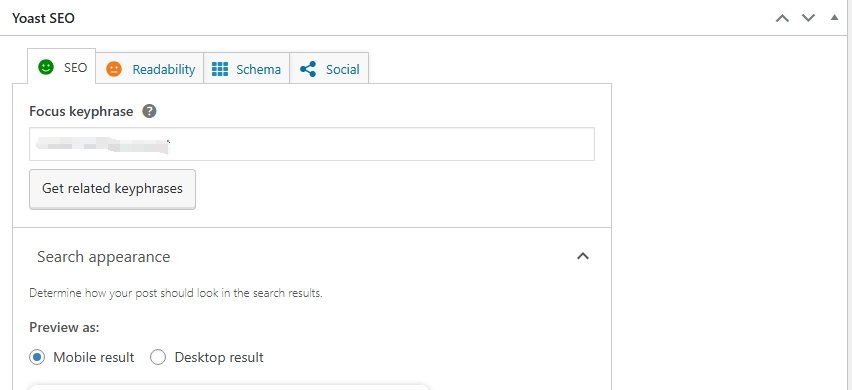Toggle Yoast SEO panel collapse triangle
This screenshot has height=390, width=852.
pos(835,17)
